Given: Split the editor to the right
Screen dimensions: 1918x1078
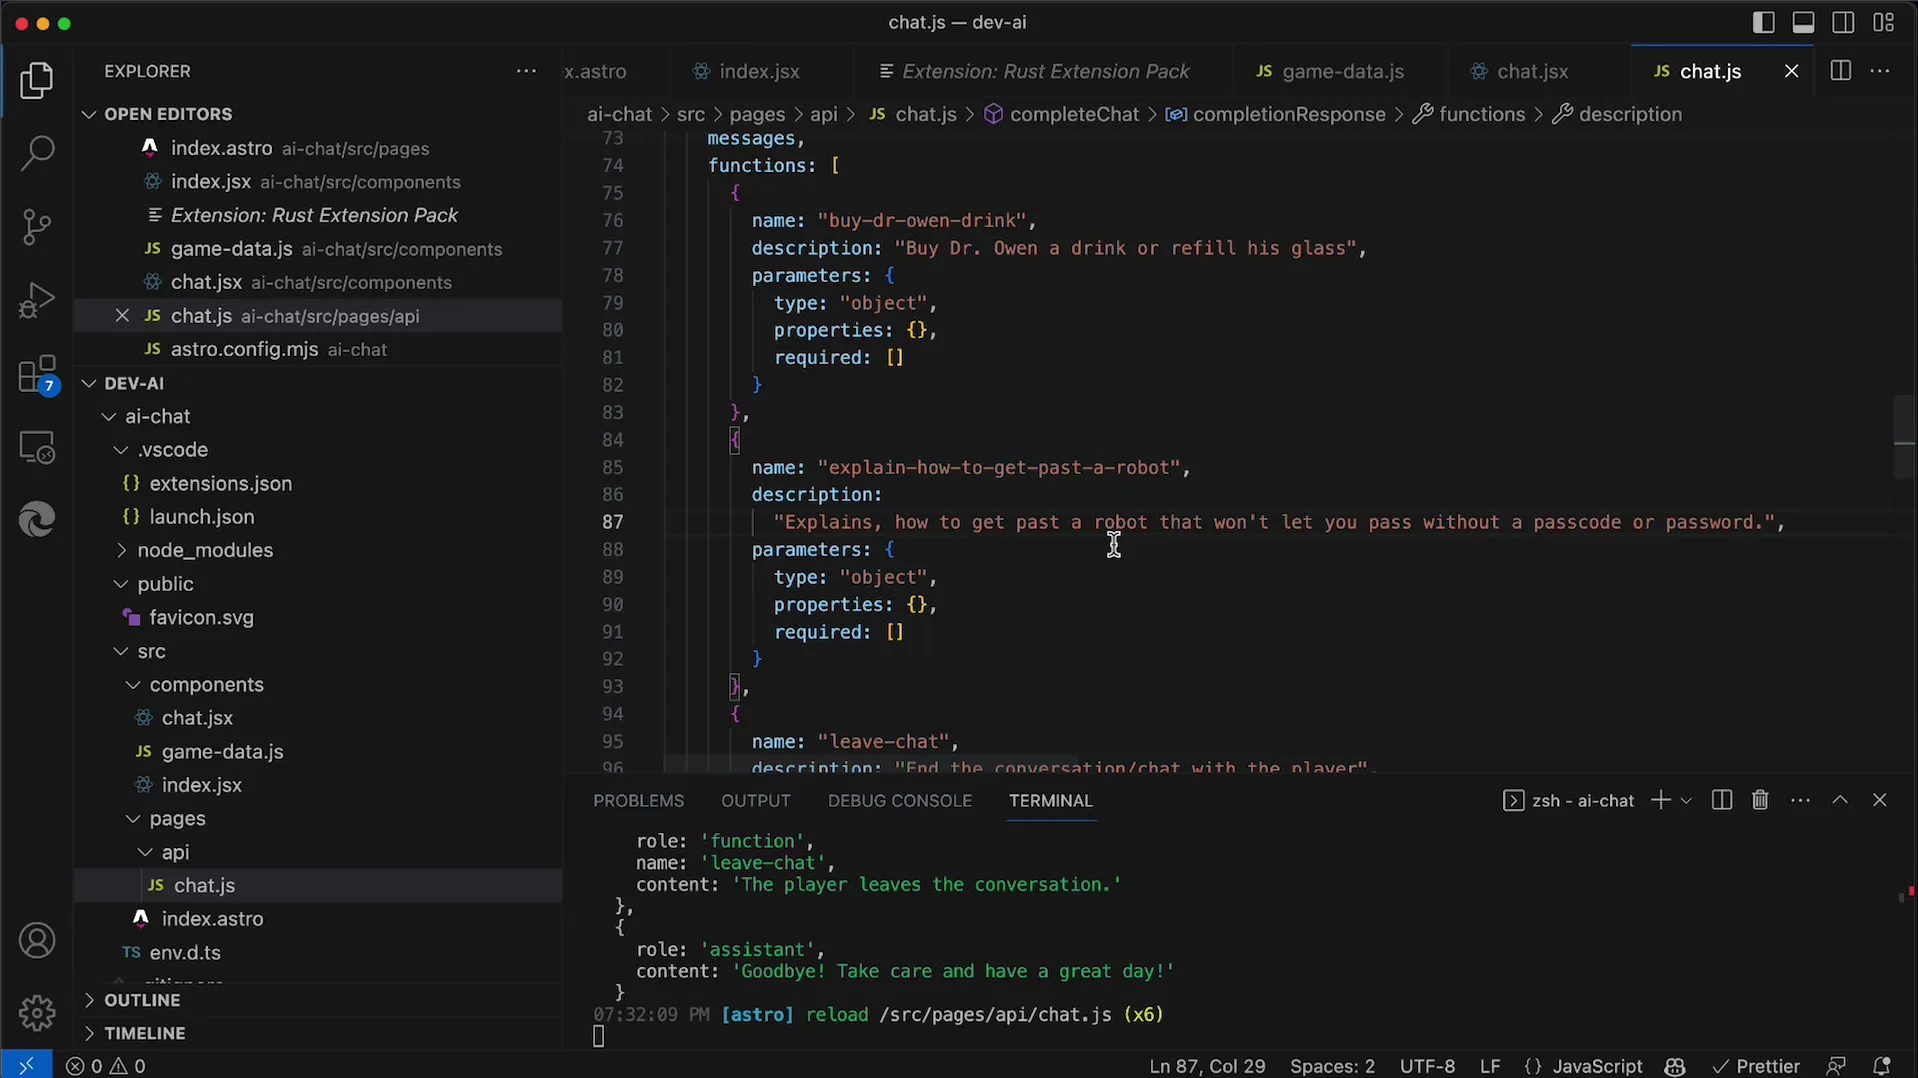Looking at the screenshot, I should click(1840, 71).
